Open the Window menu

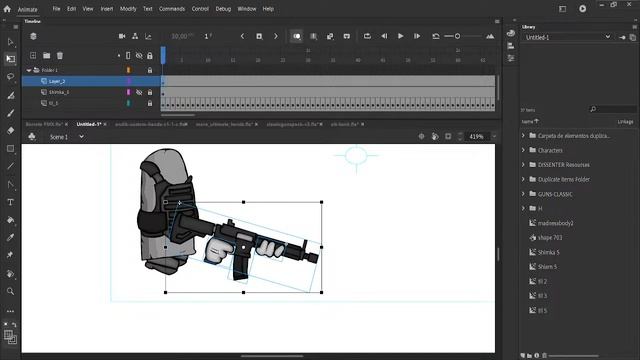pyautogui.click(x=247, y=9)
